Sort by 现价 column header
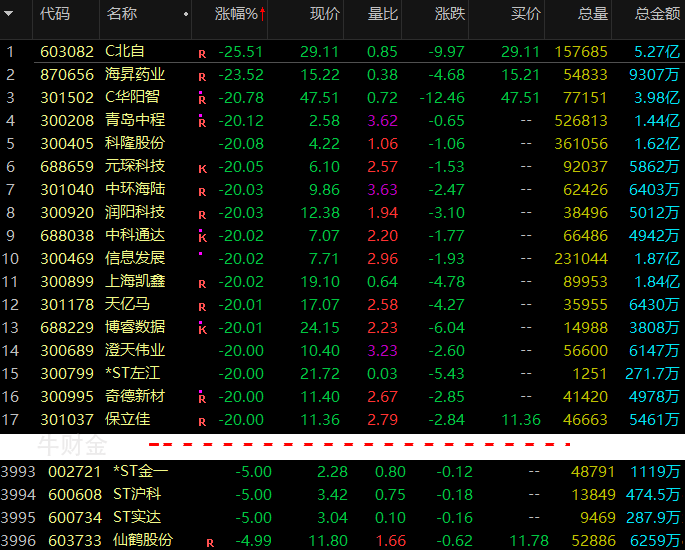 click(325, 14)
